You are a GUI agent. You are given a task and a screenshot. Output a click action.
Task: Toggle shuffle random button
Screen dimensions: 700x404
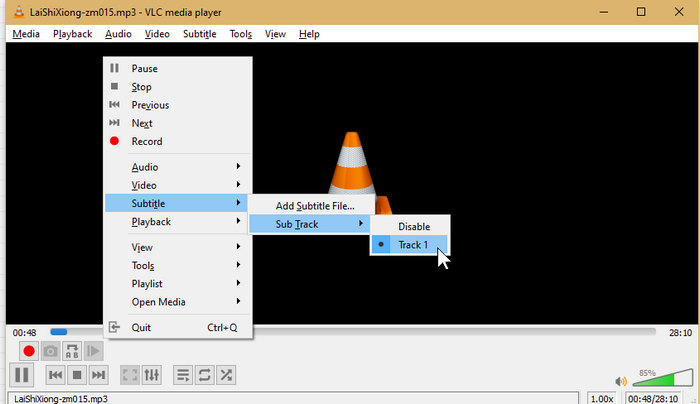click(x=226, y=375)
